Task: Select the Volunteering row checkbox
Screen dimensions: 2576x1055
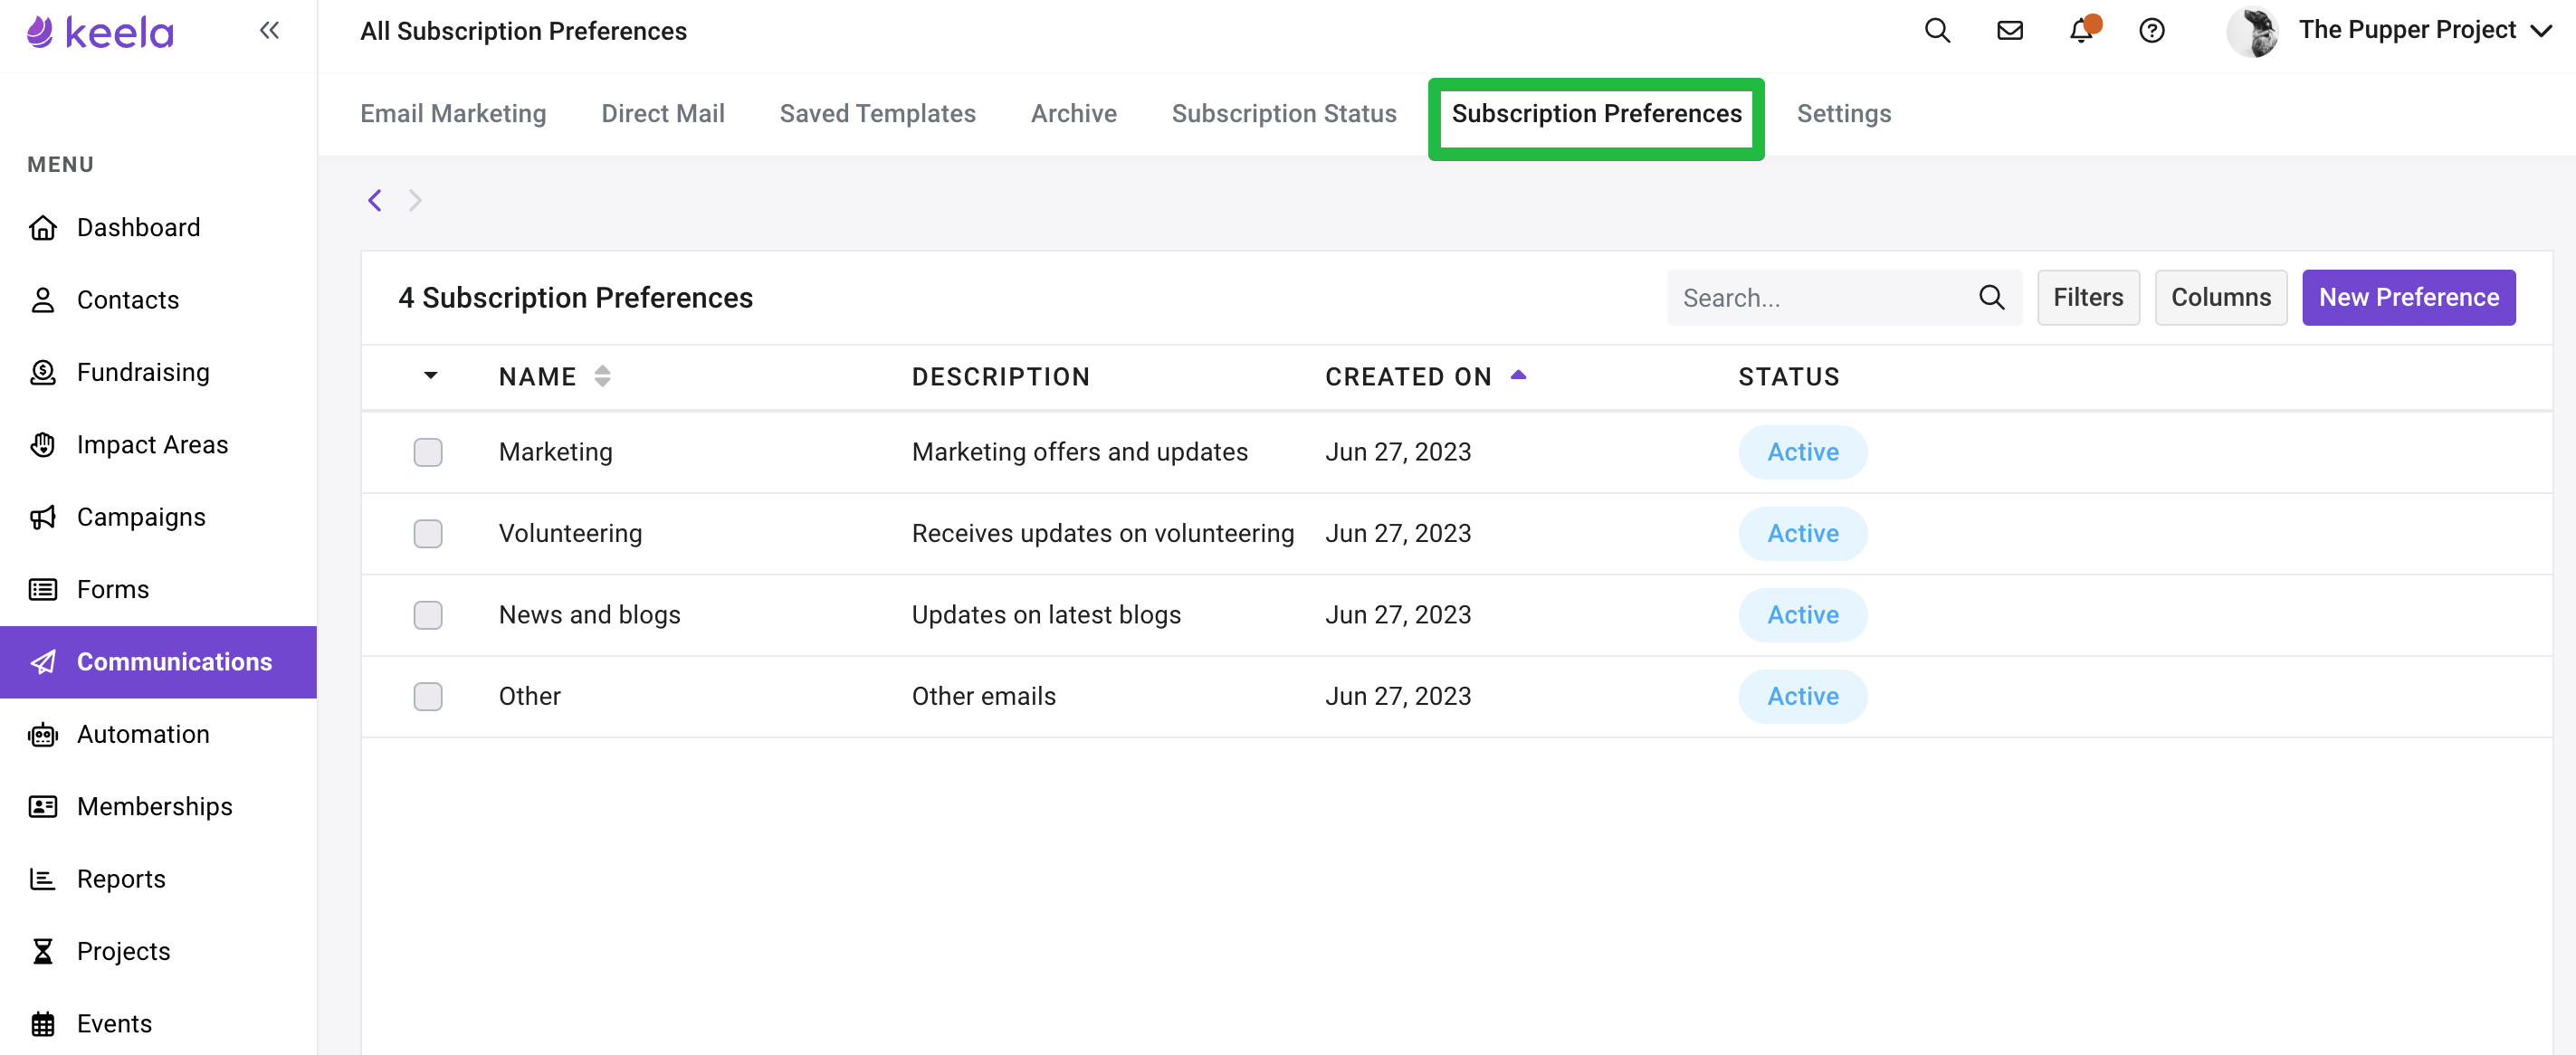Action: [428, 534]
